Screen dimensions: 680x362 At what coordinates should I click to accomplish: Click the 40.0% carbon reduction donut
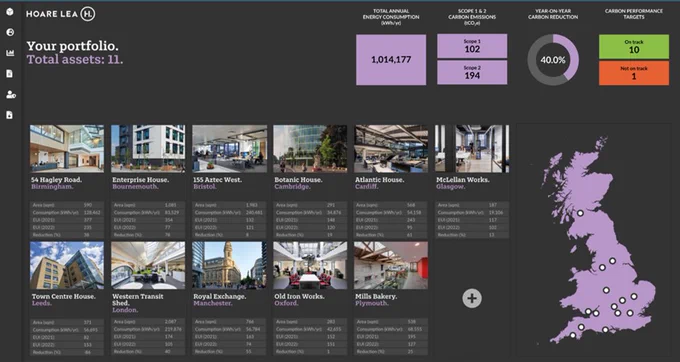[x=553, y=60]
